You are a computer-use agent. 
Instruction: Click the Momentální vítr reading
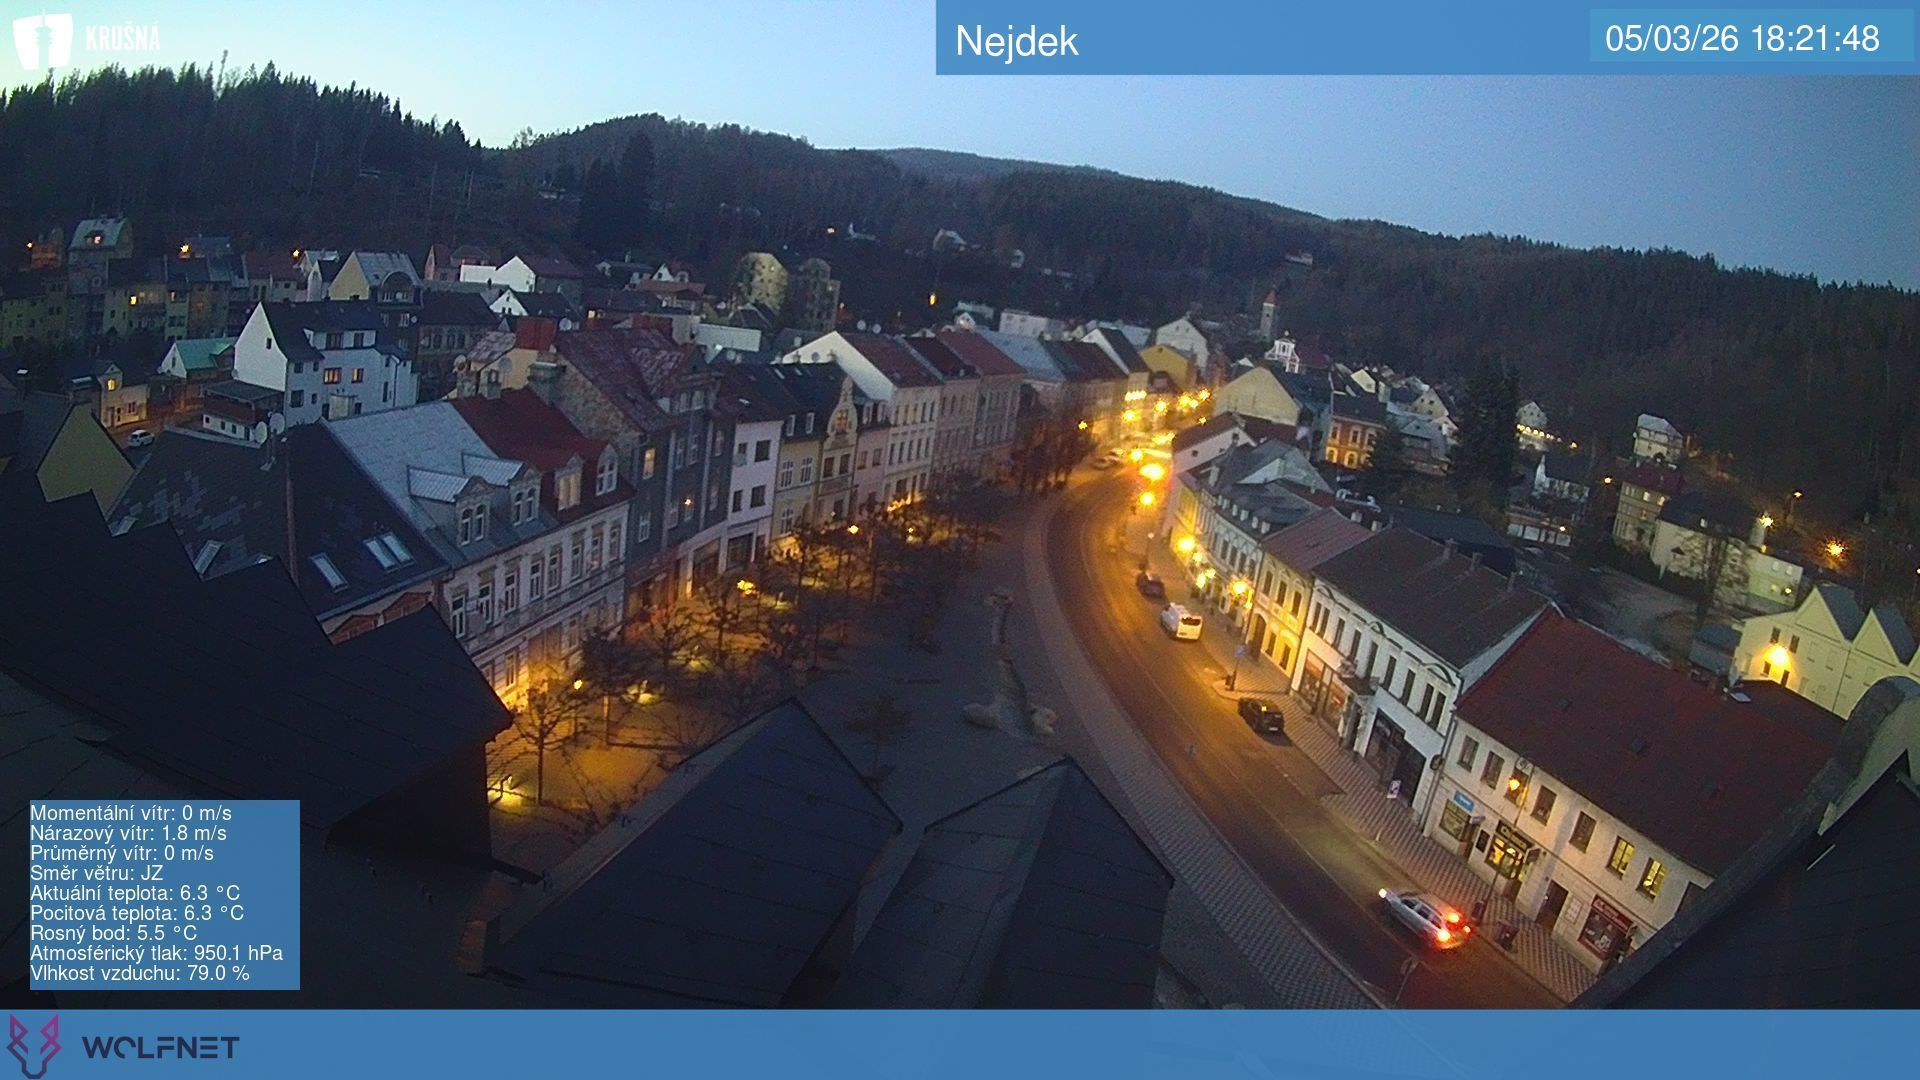click(131, 813)
